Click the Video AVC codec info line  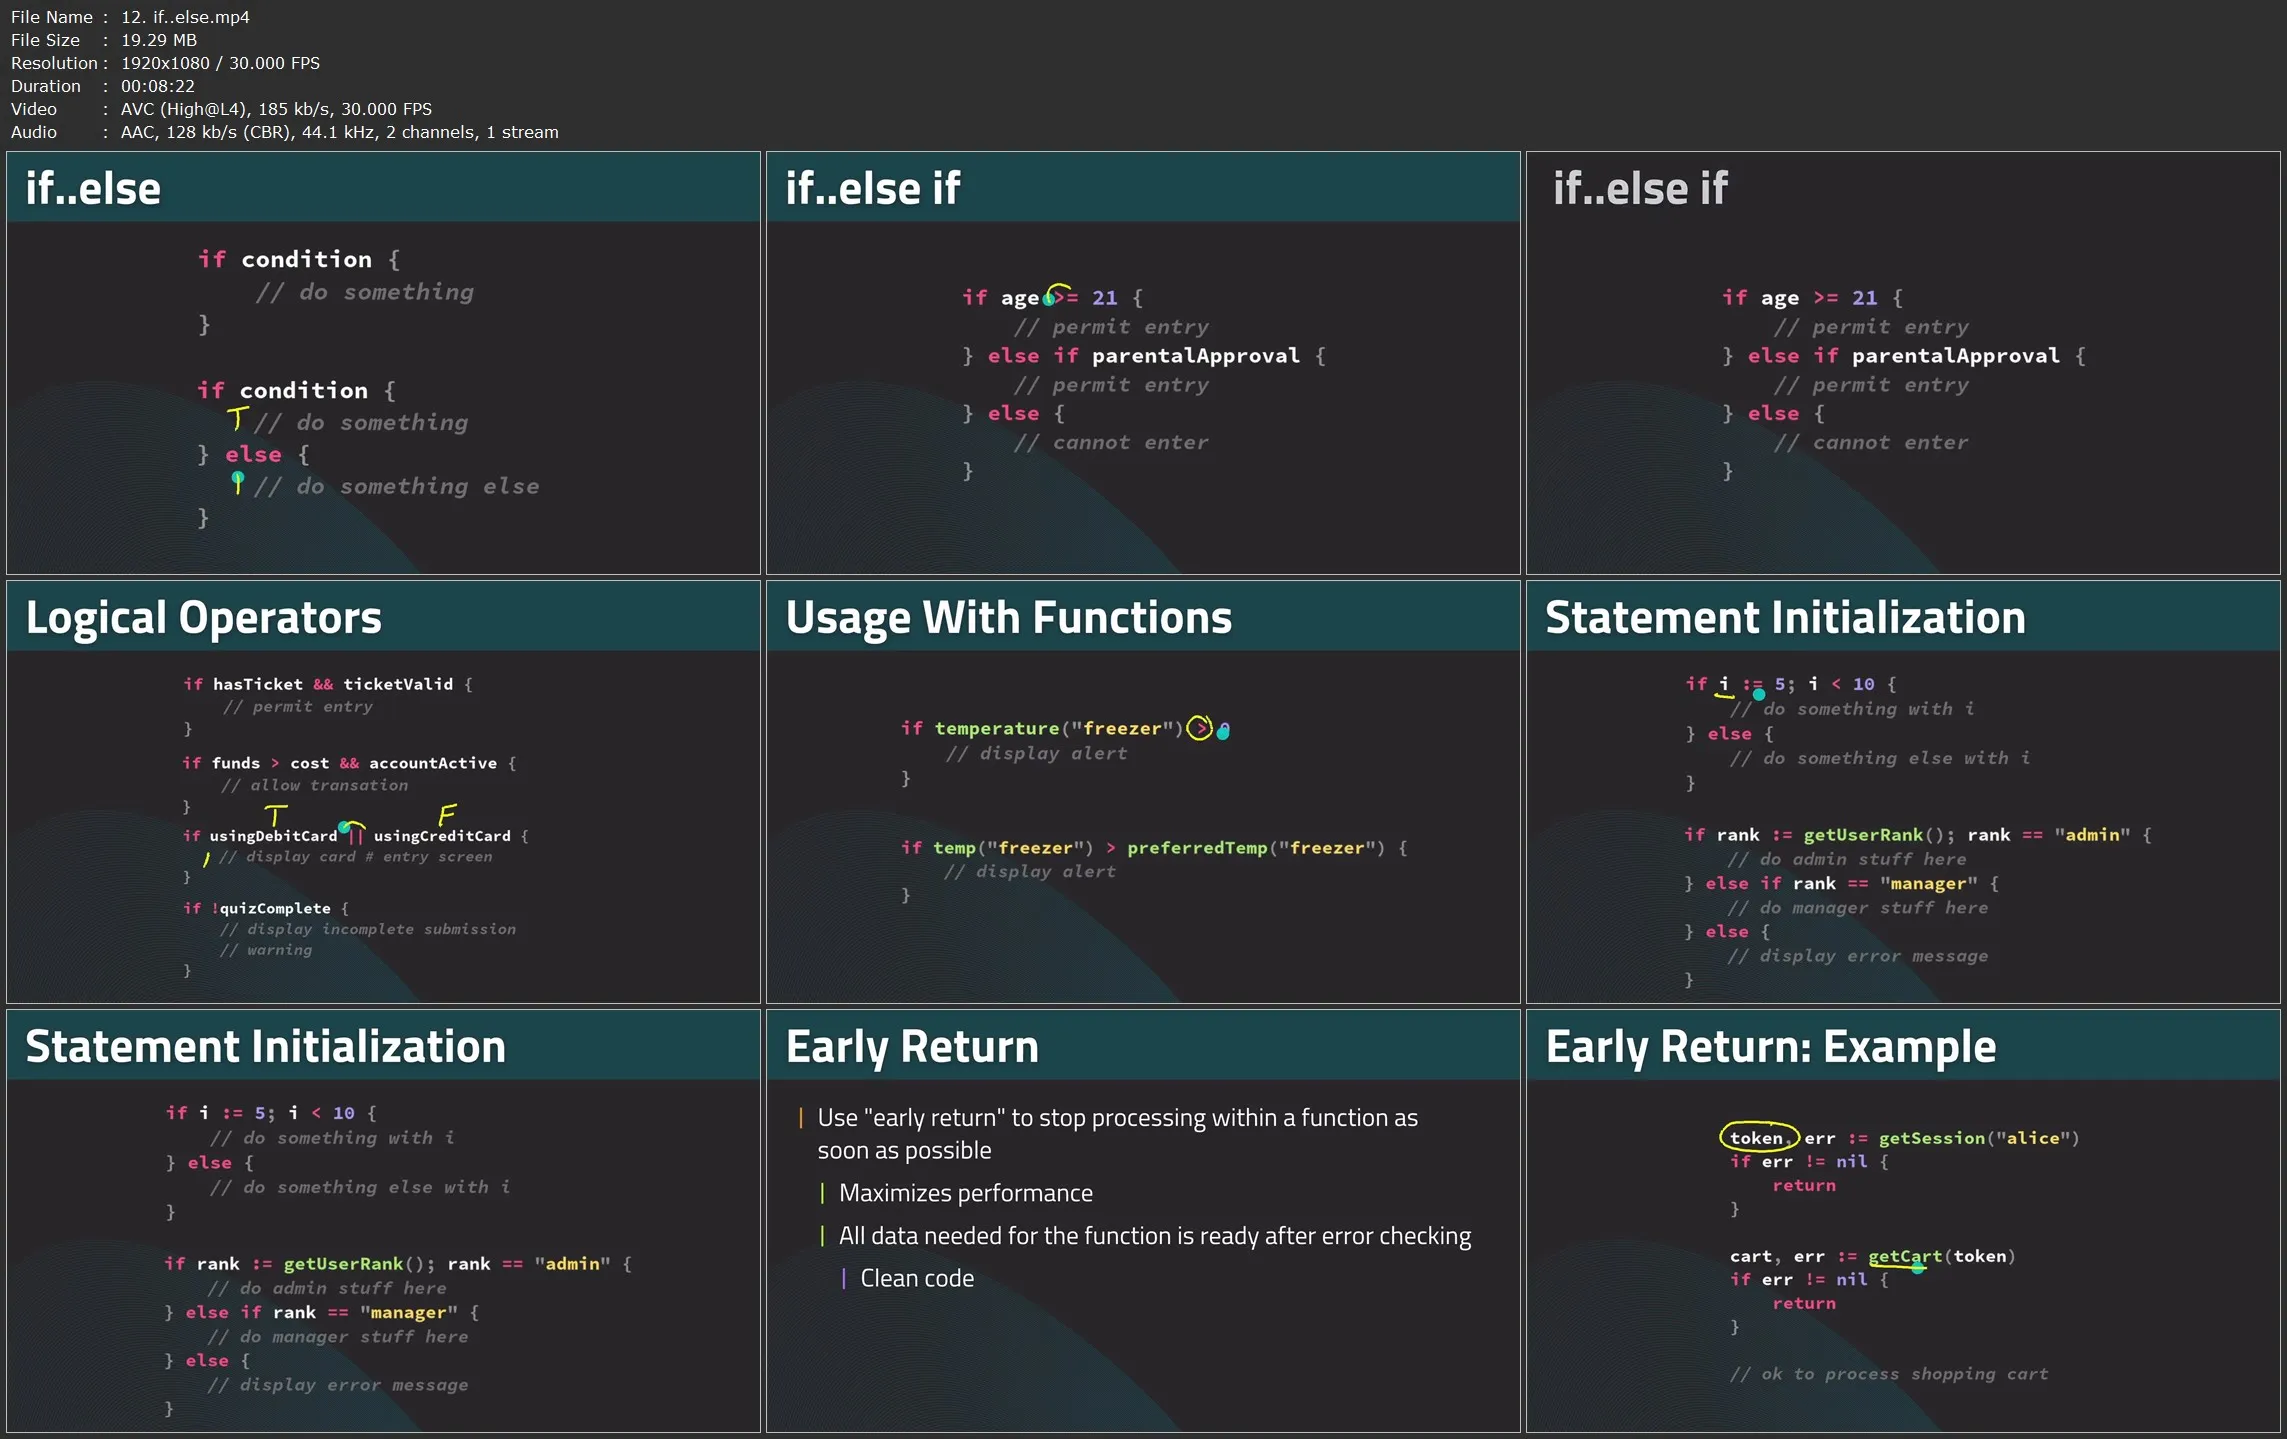(x=276, y=109)
